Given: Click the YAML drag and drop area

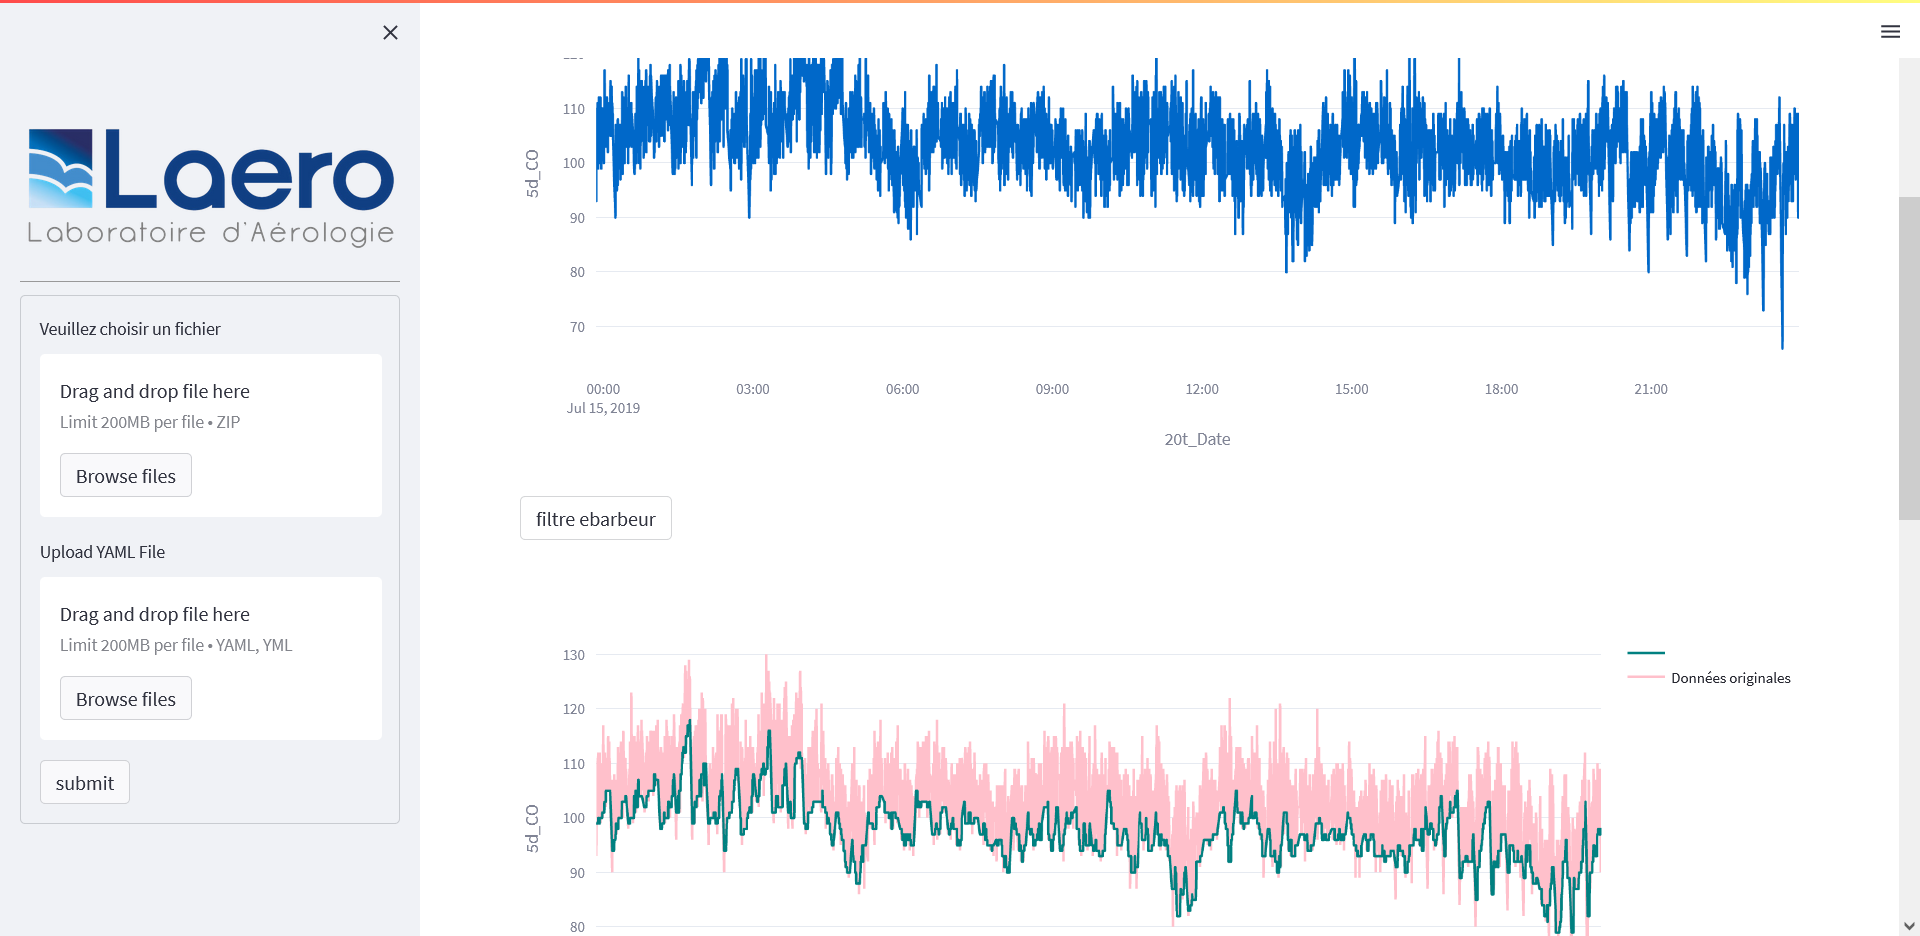Looking at the screenshot, I should click(211, 658).
